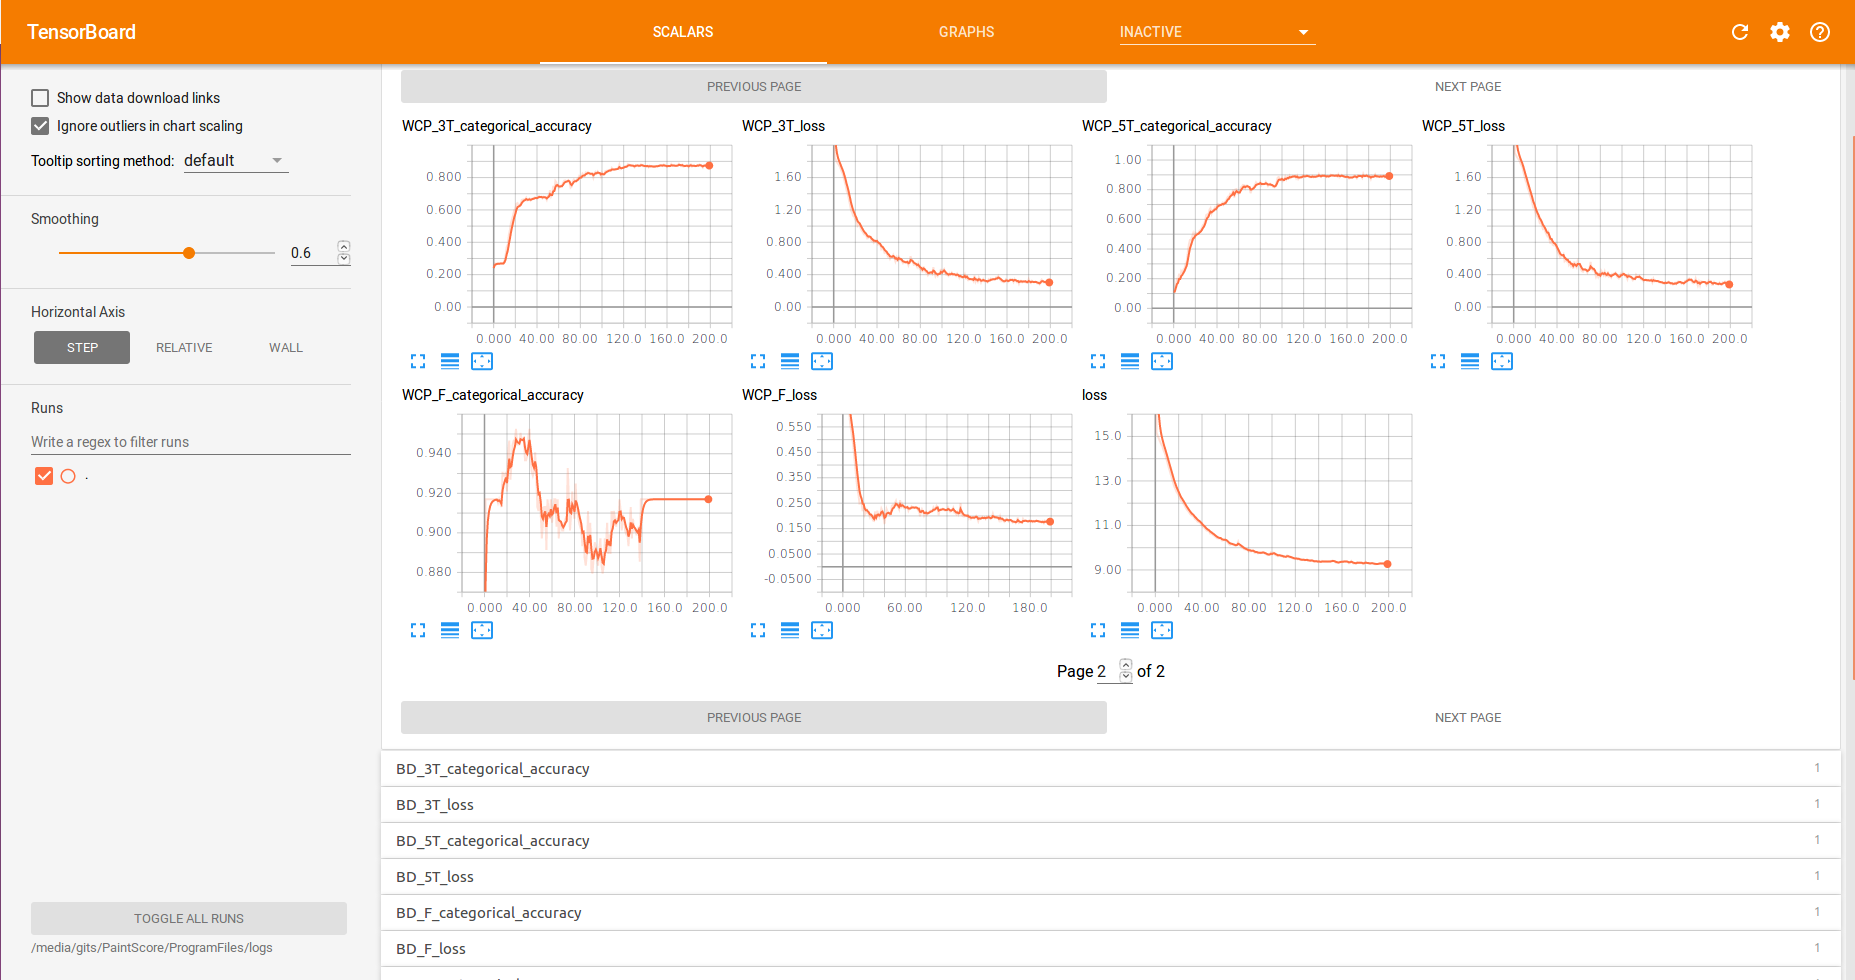Click bottom NEXT PAGE button
Image resolution: width=1855 pixels, height=980 pixels.
pyautogui.click(x=1468, y=718)
